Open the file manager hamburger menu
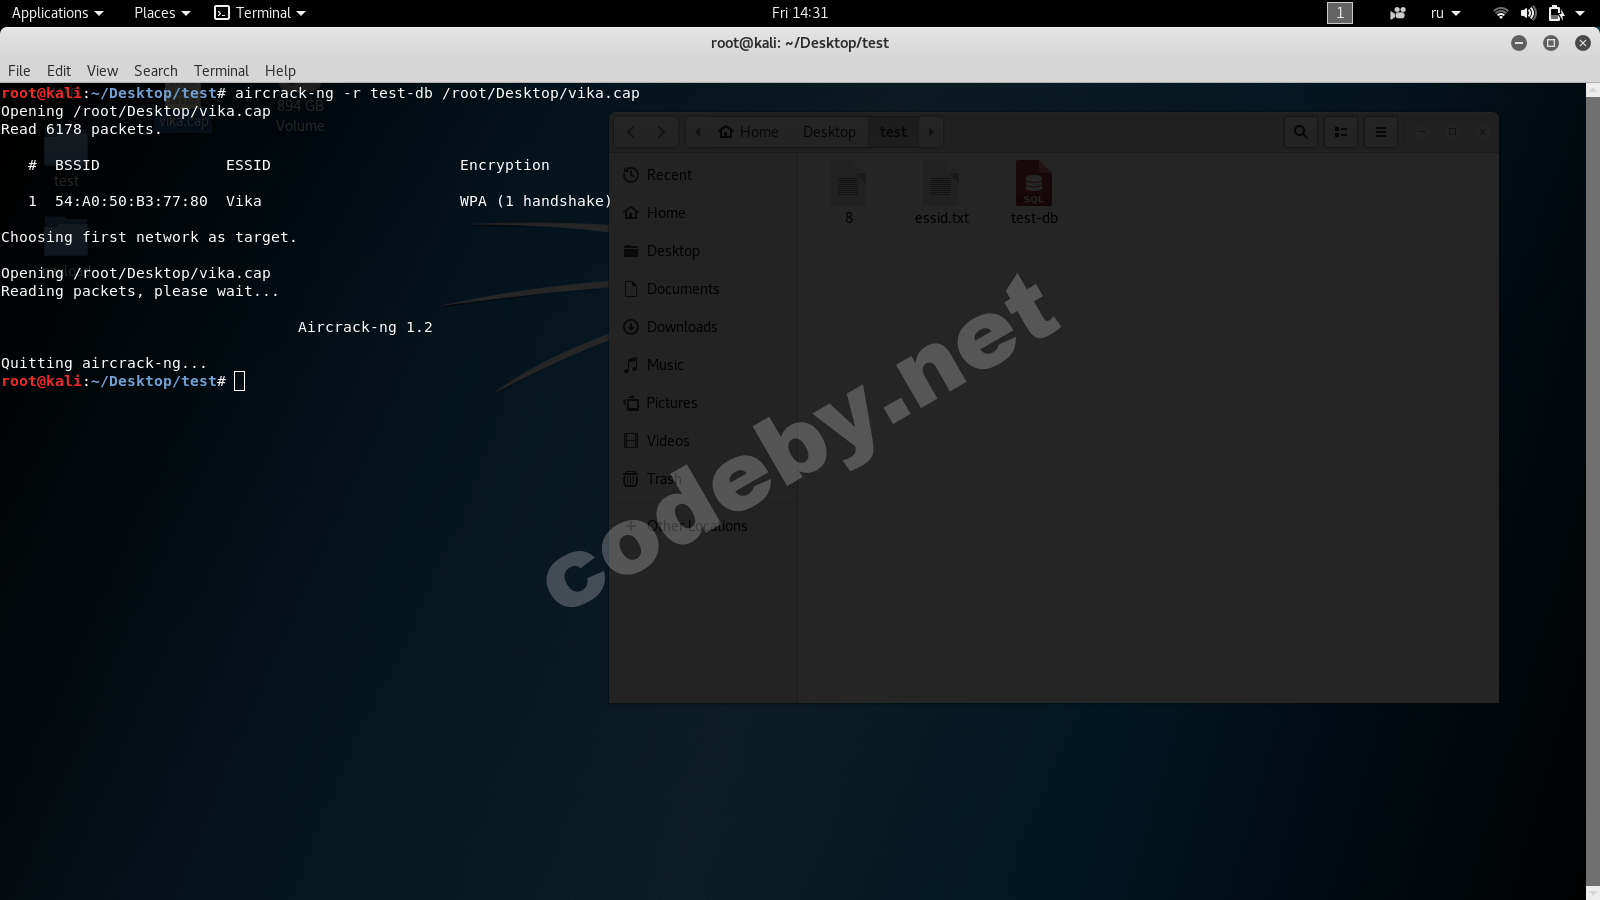 tap(1381, 132)
